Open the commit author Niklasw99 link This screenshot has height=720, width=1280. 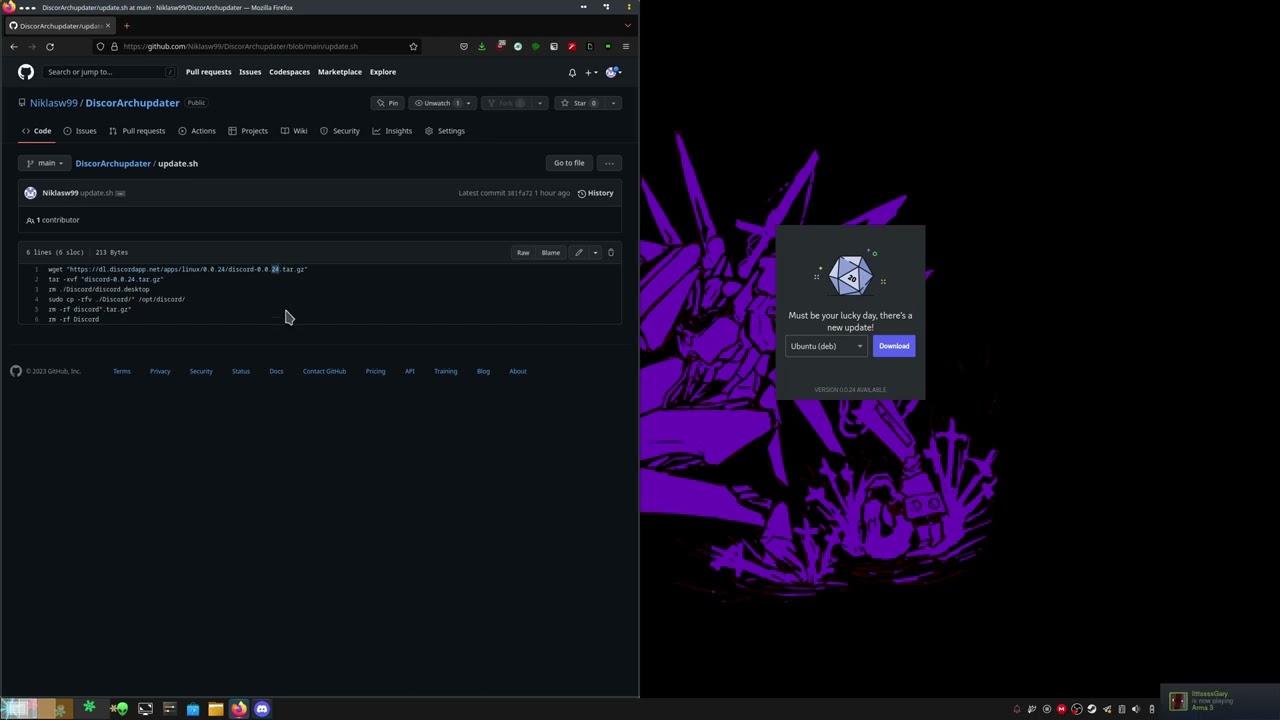click(x=60, y=193)
